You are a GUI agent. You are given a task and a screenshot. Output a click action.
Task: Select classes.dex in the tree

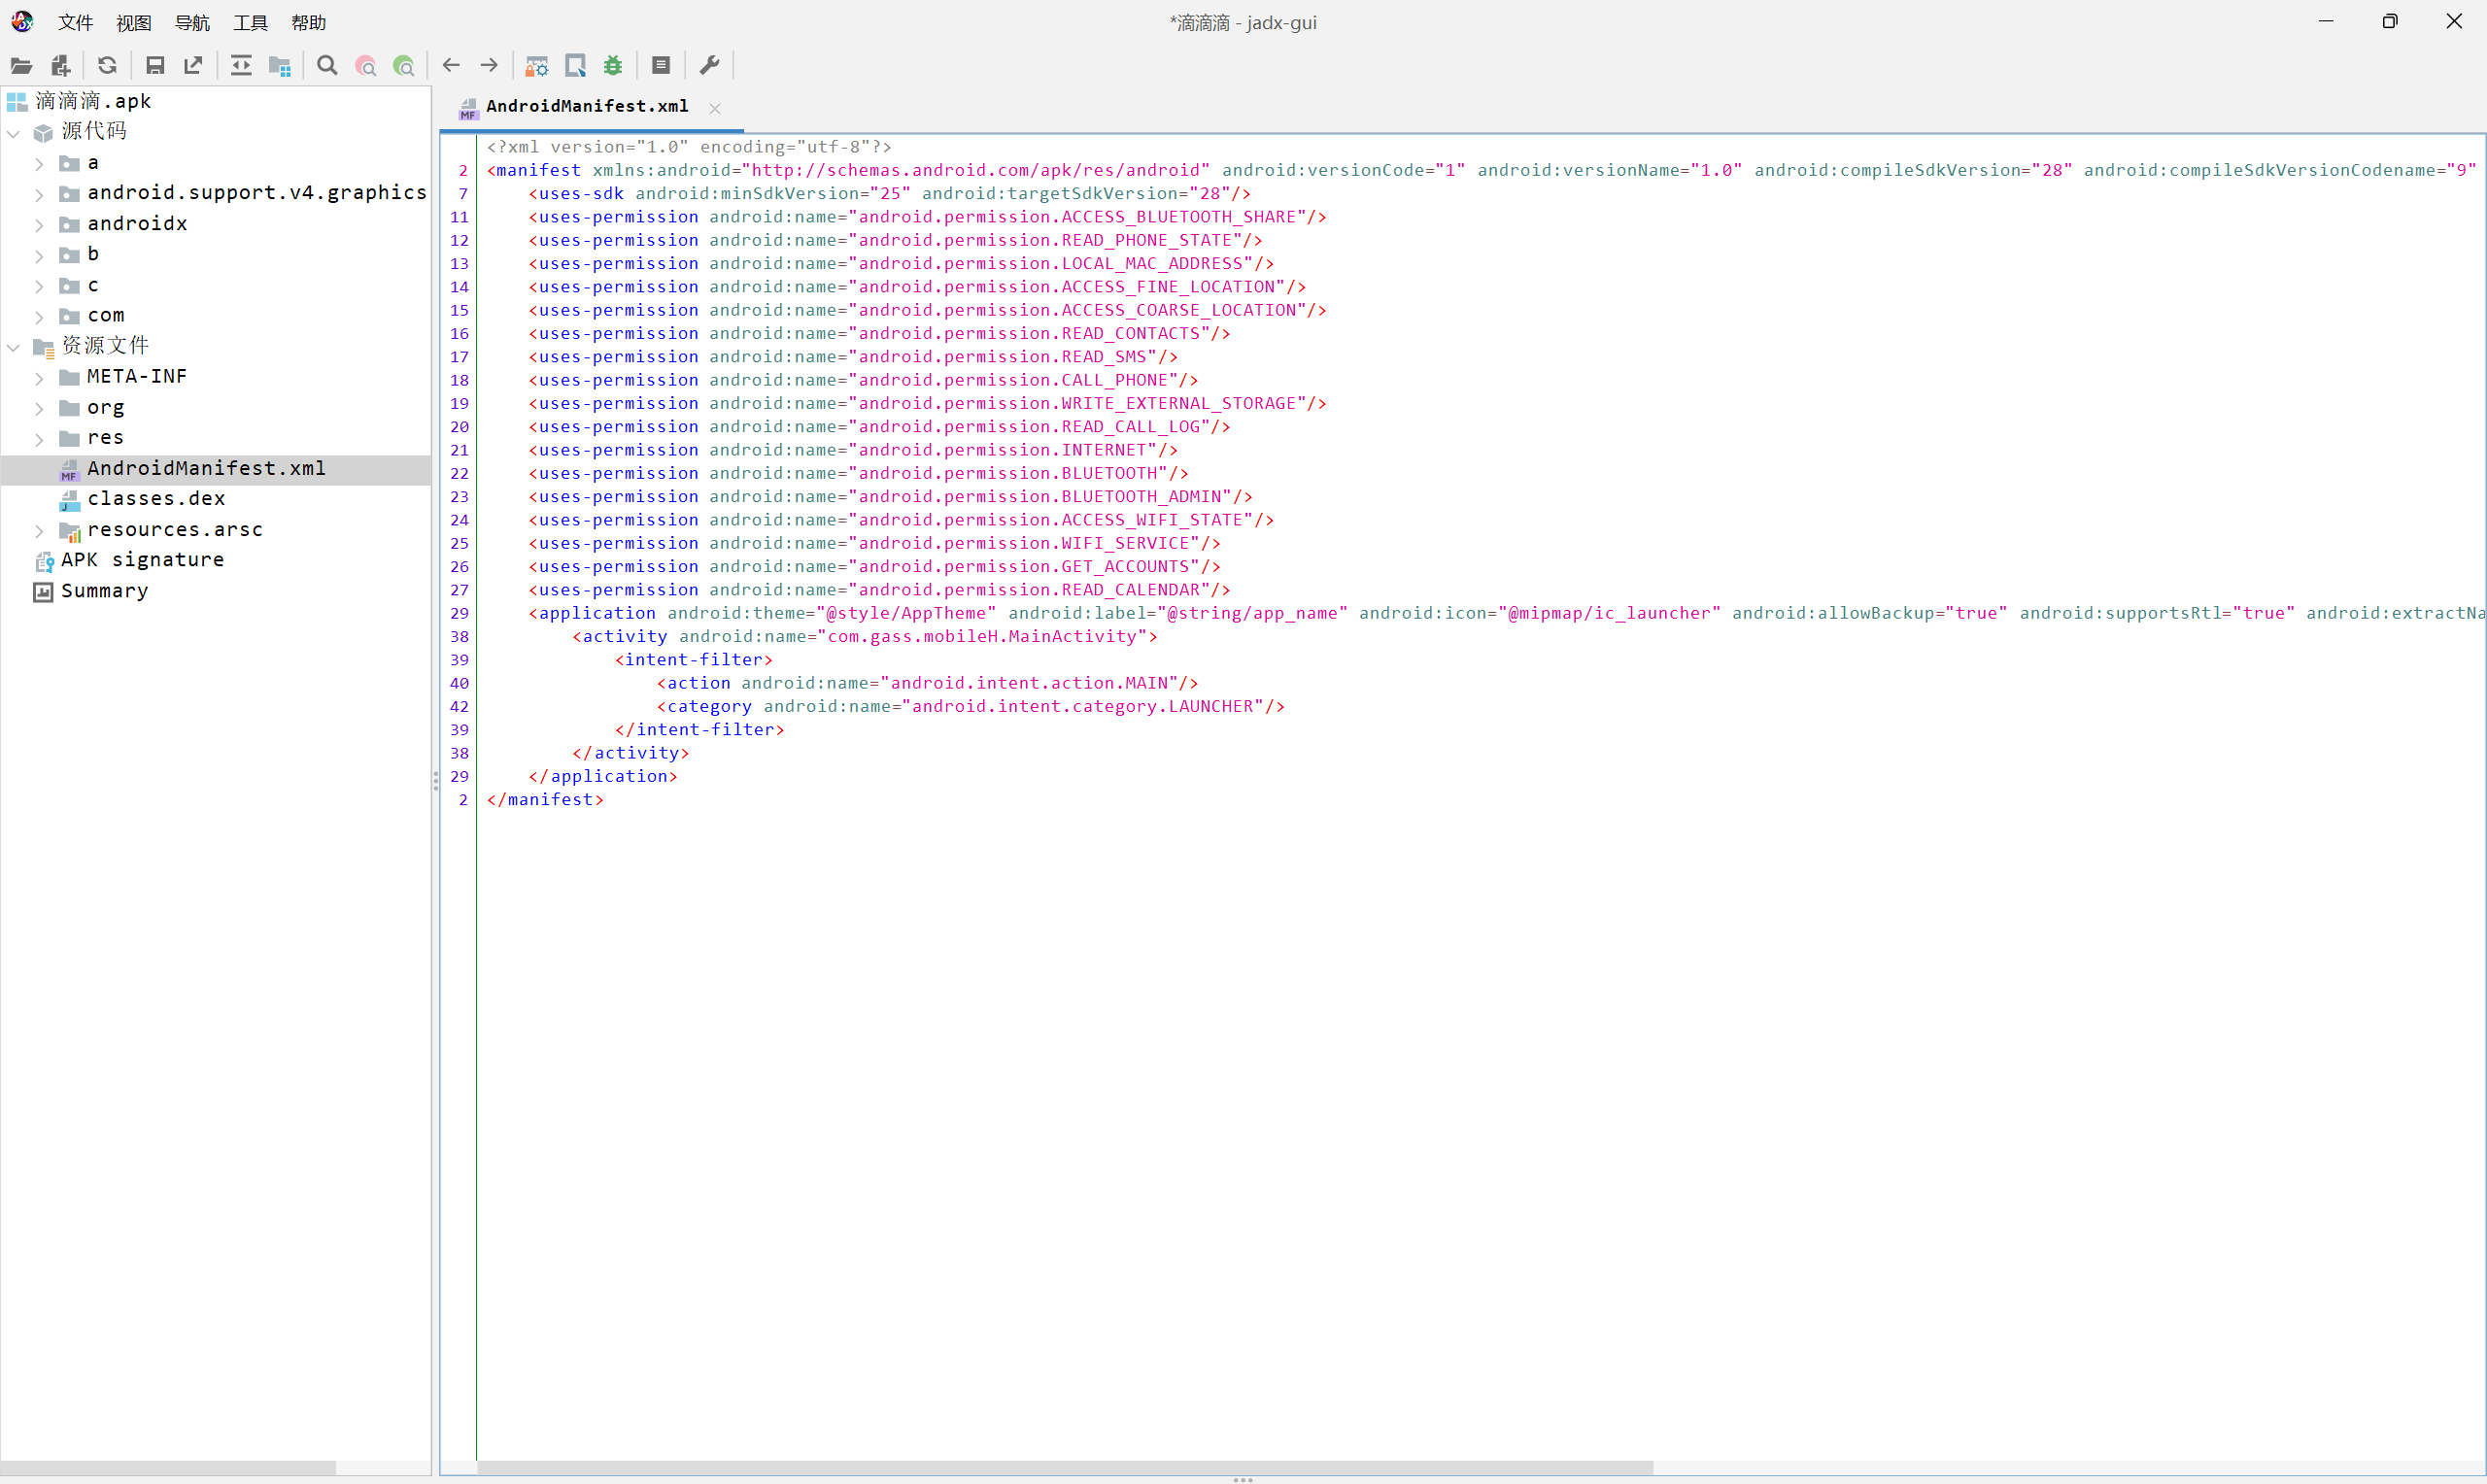pos(156,499)
